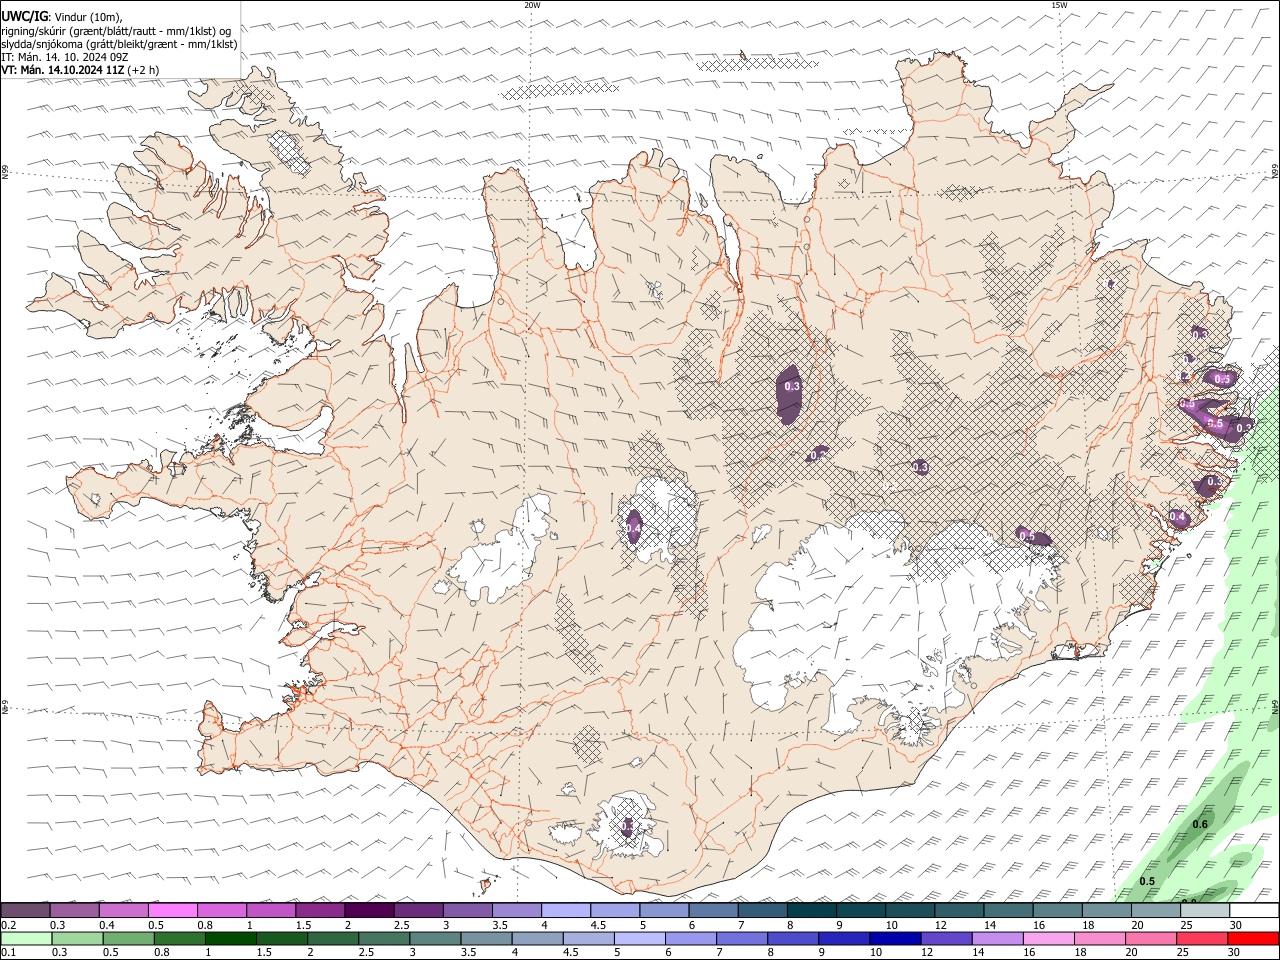Pick the dark purple top-row swatch after 2

click(369, 911)
